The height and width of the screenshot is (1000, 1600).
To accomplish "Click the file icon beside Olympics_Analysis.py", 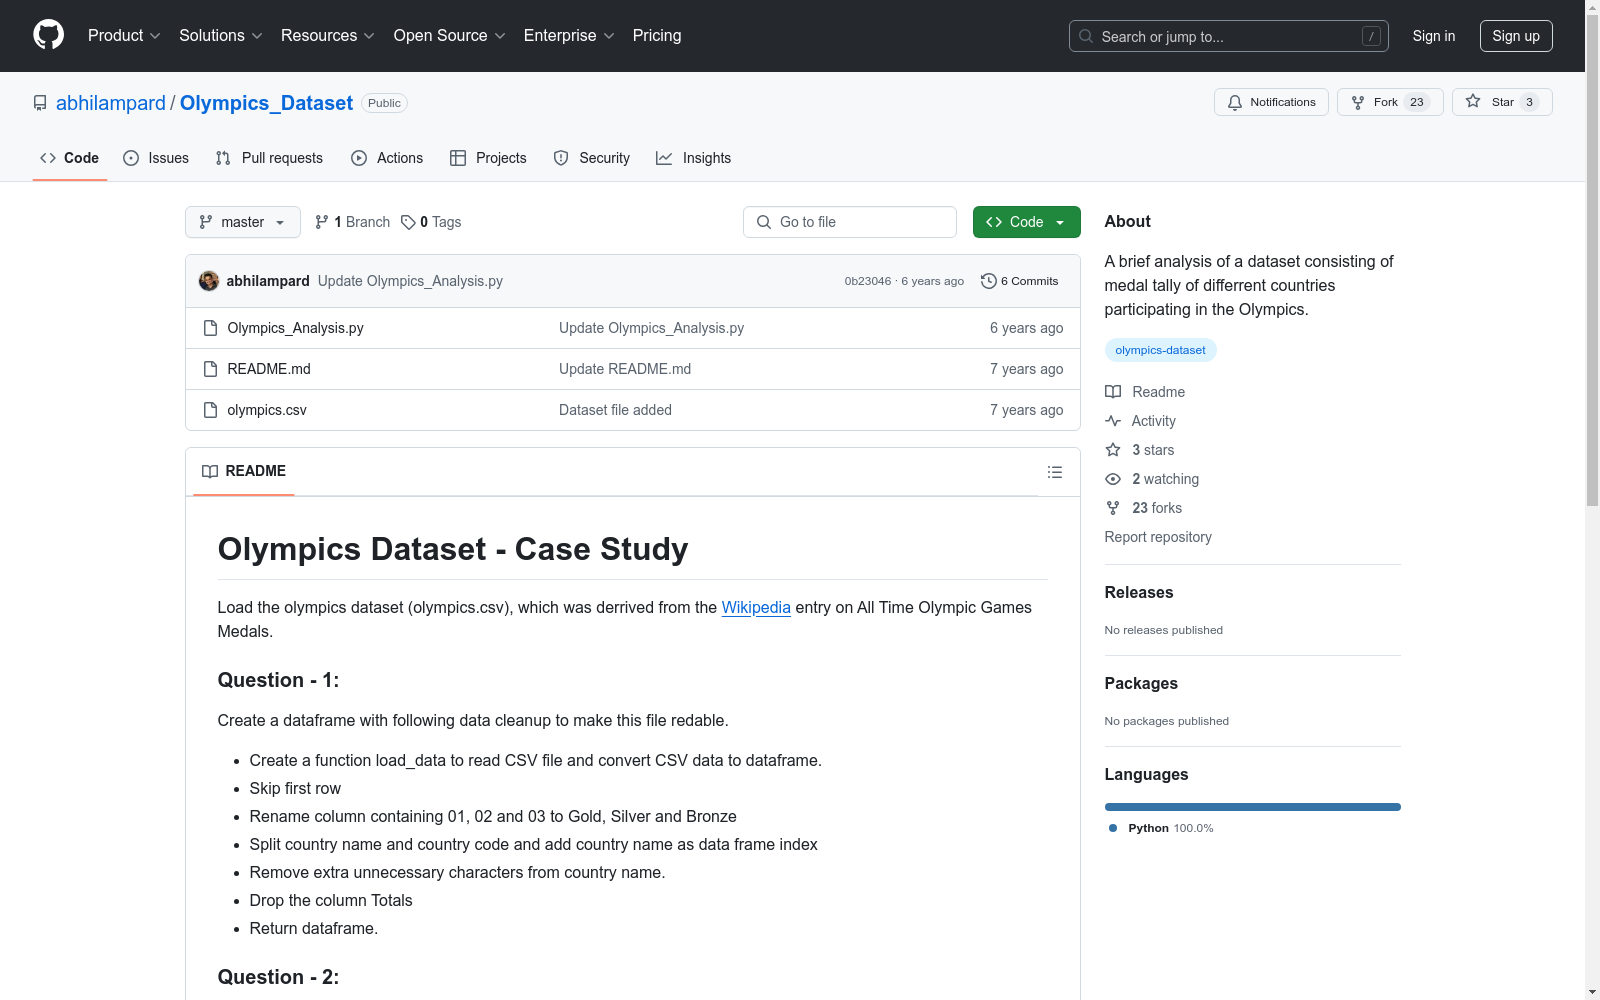I will tap(210, 328).
